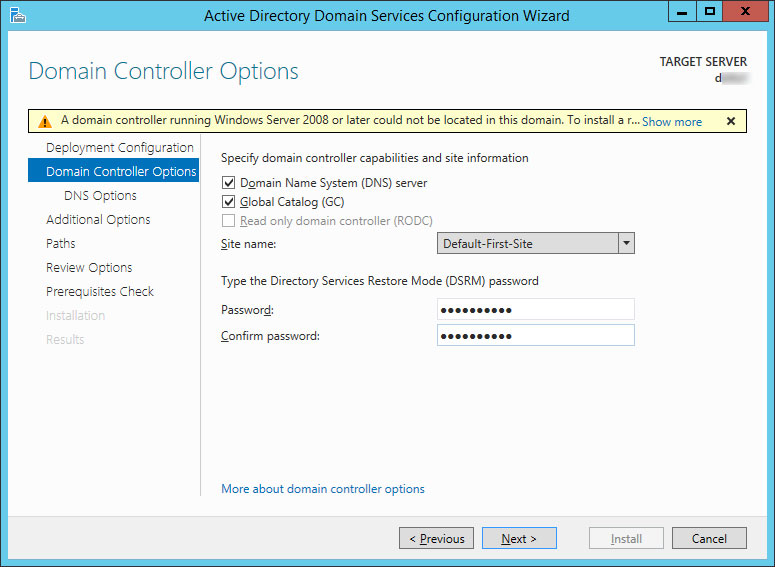The height and width of the screenshot is (567, 775).
Task: Expand warning with Show more link
Action: click(x=672, y=122)
